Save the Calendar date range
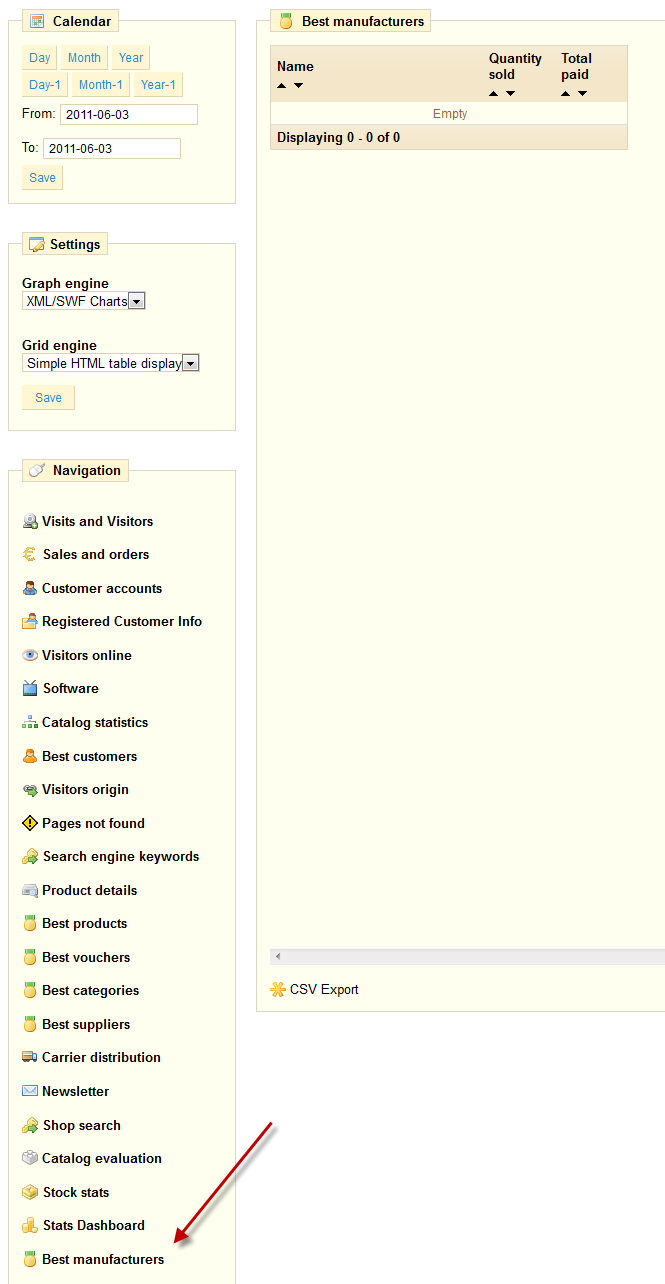 42,178
